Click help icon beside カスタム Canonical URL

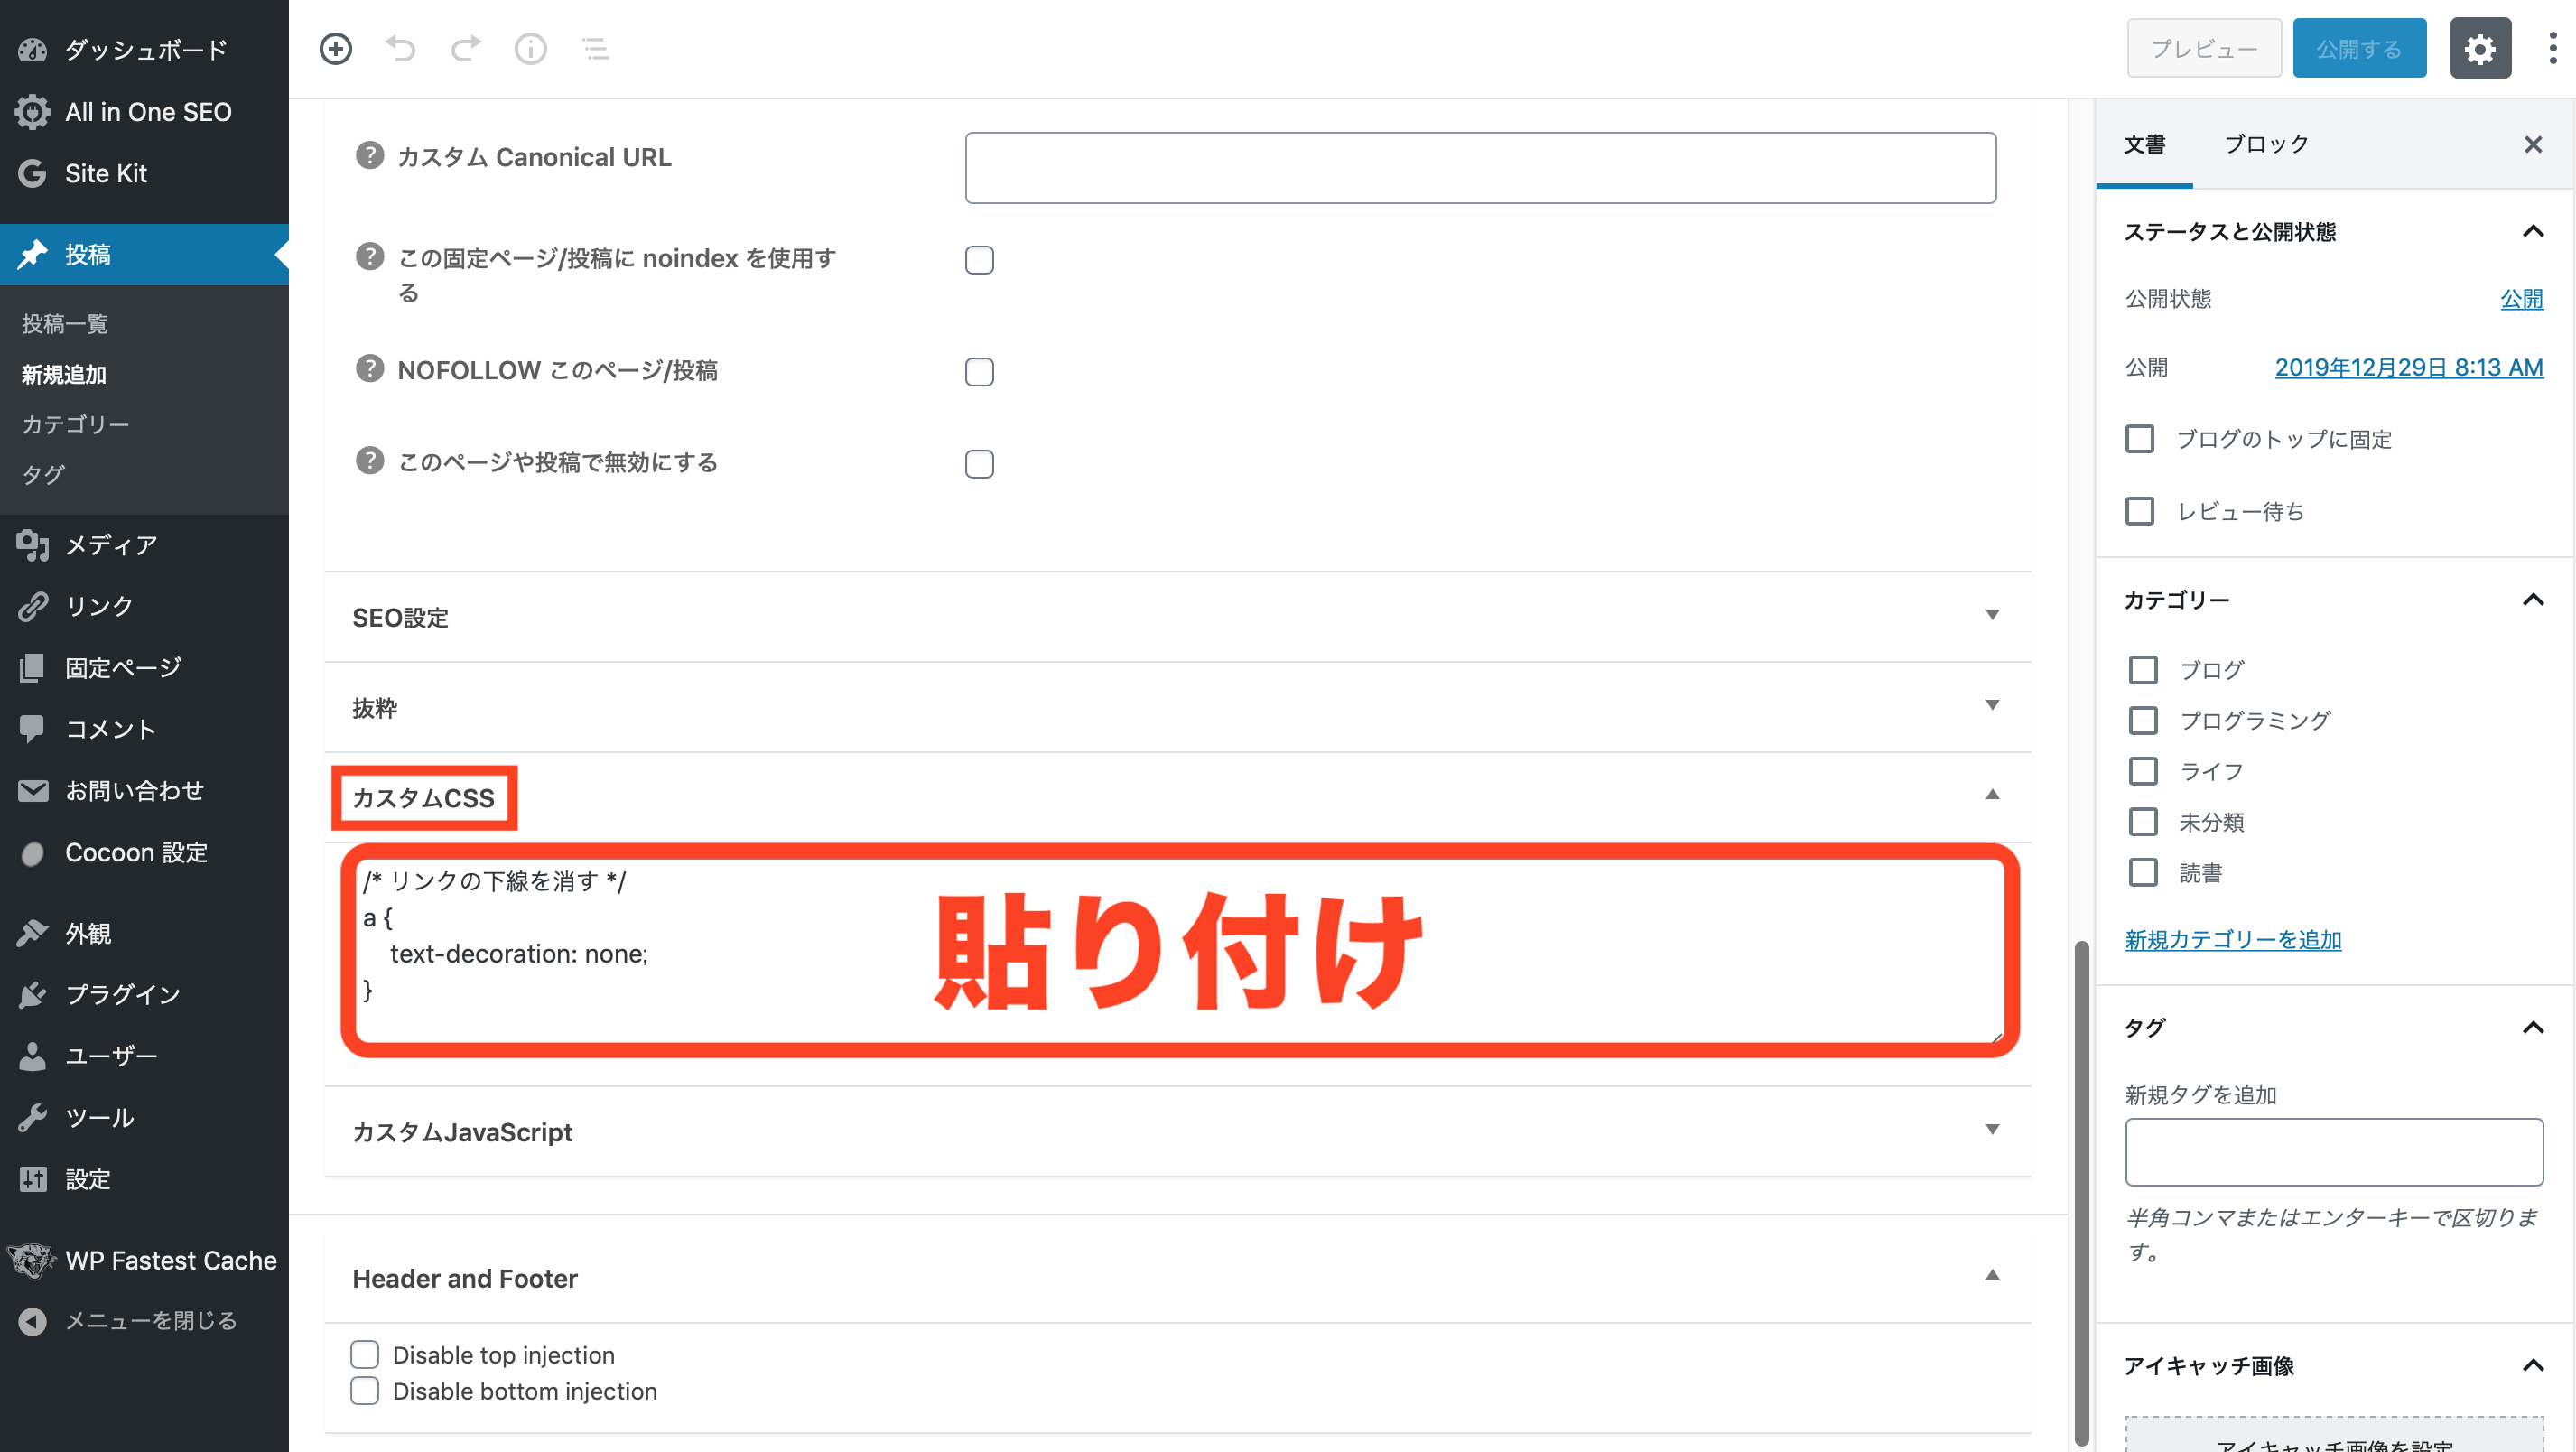pos(370,155)
